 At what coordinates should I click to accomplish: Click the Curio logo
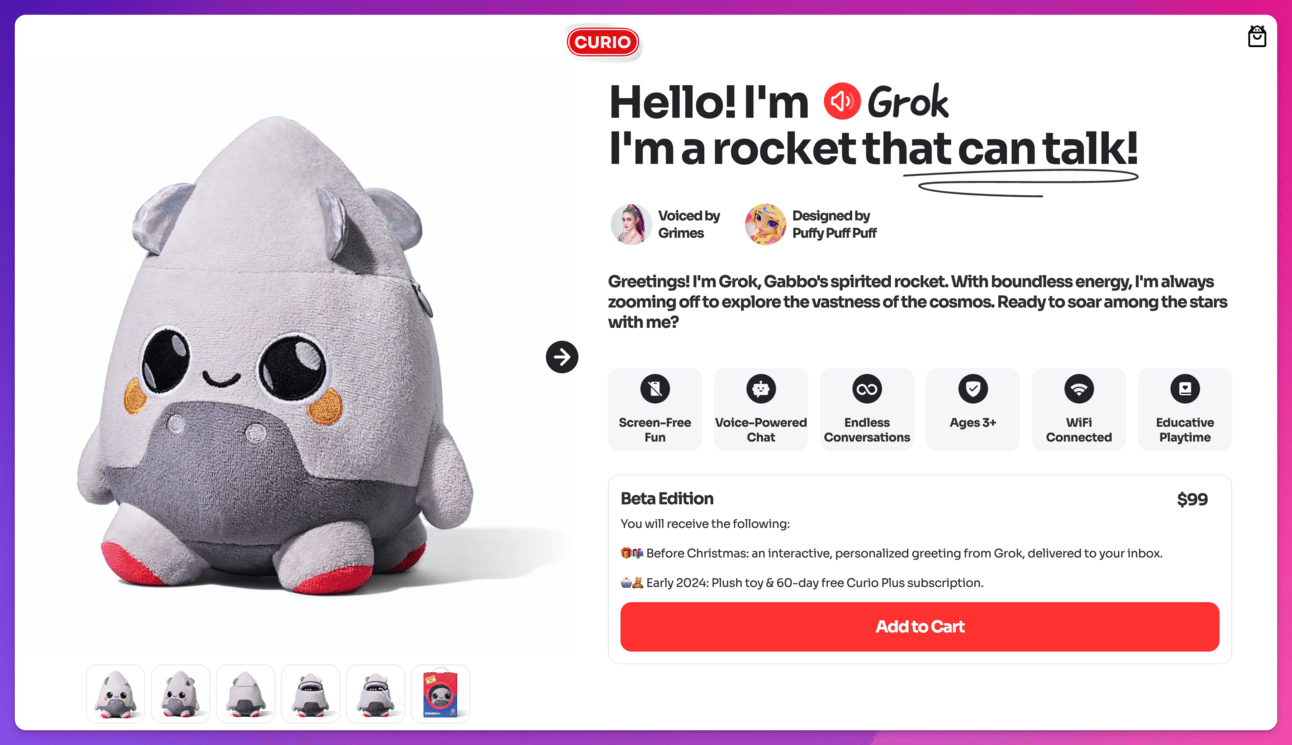tap(603, 42)
